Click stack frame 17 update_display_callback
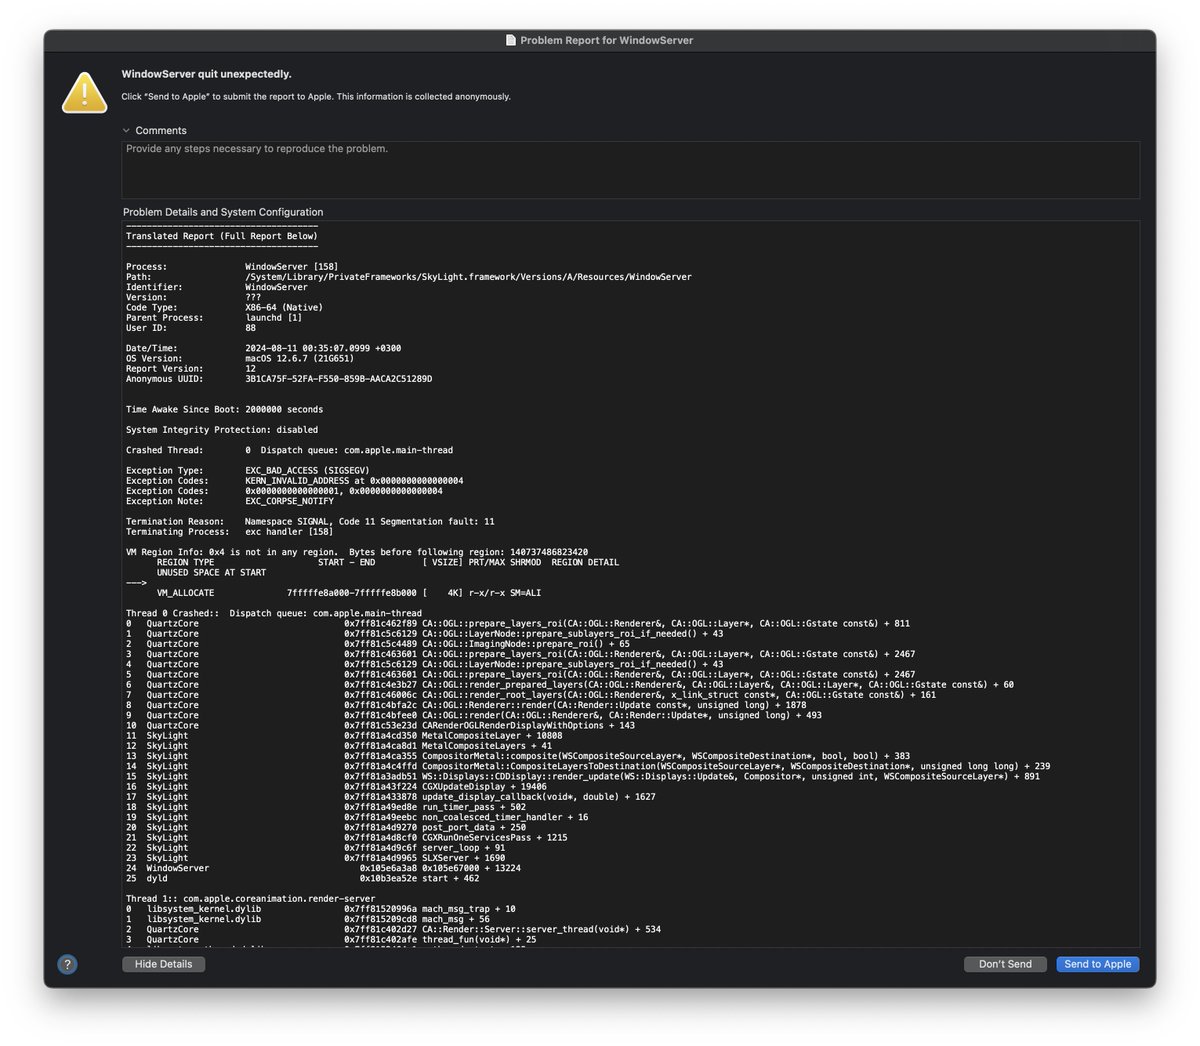Viewport: 1200px width, 1046px height. pos(391,797)
